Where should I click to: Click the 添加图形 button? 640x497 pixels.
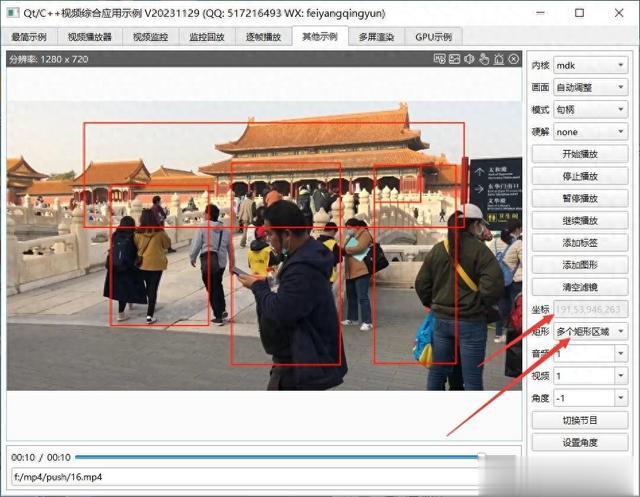click(x=580, y=265)
